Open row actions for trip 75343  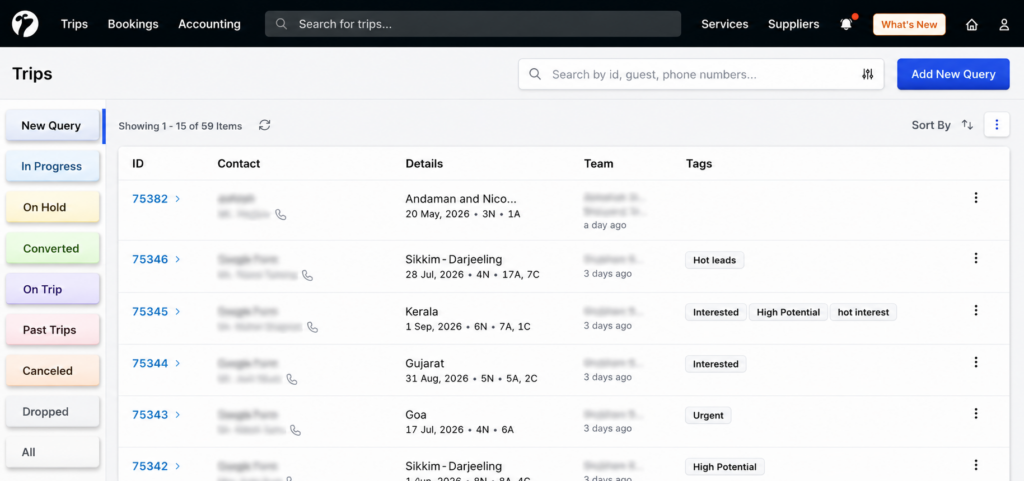(976, 413)
